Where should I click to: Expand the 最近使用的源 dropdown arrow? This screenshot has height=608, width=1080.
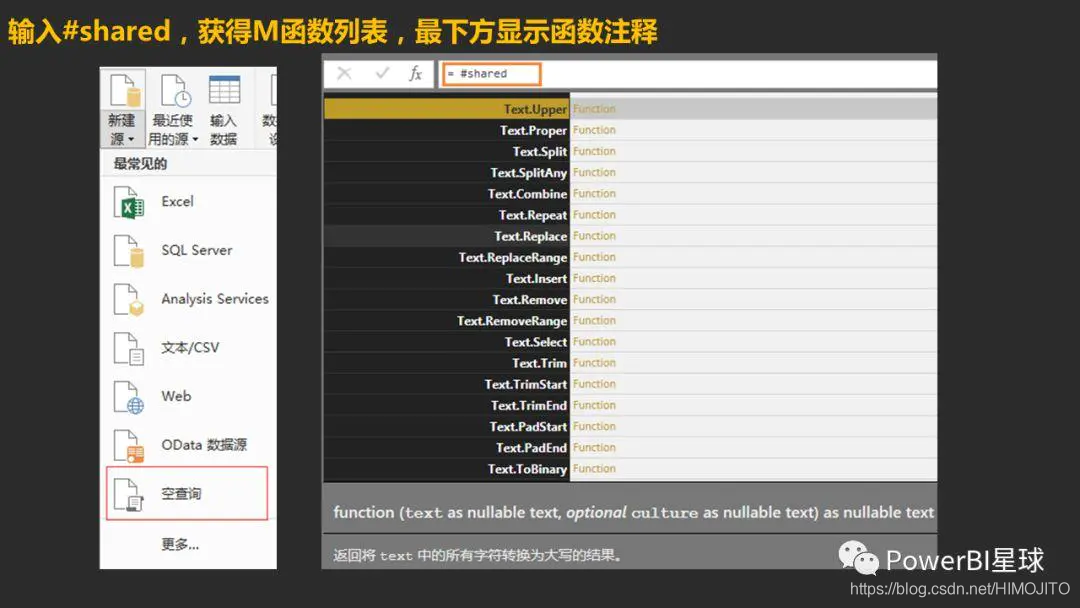195,140
